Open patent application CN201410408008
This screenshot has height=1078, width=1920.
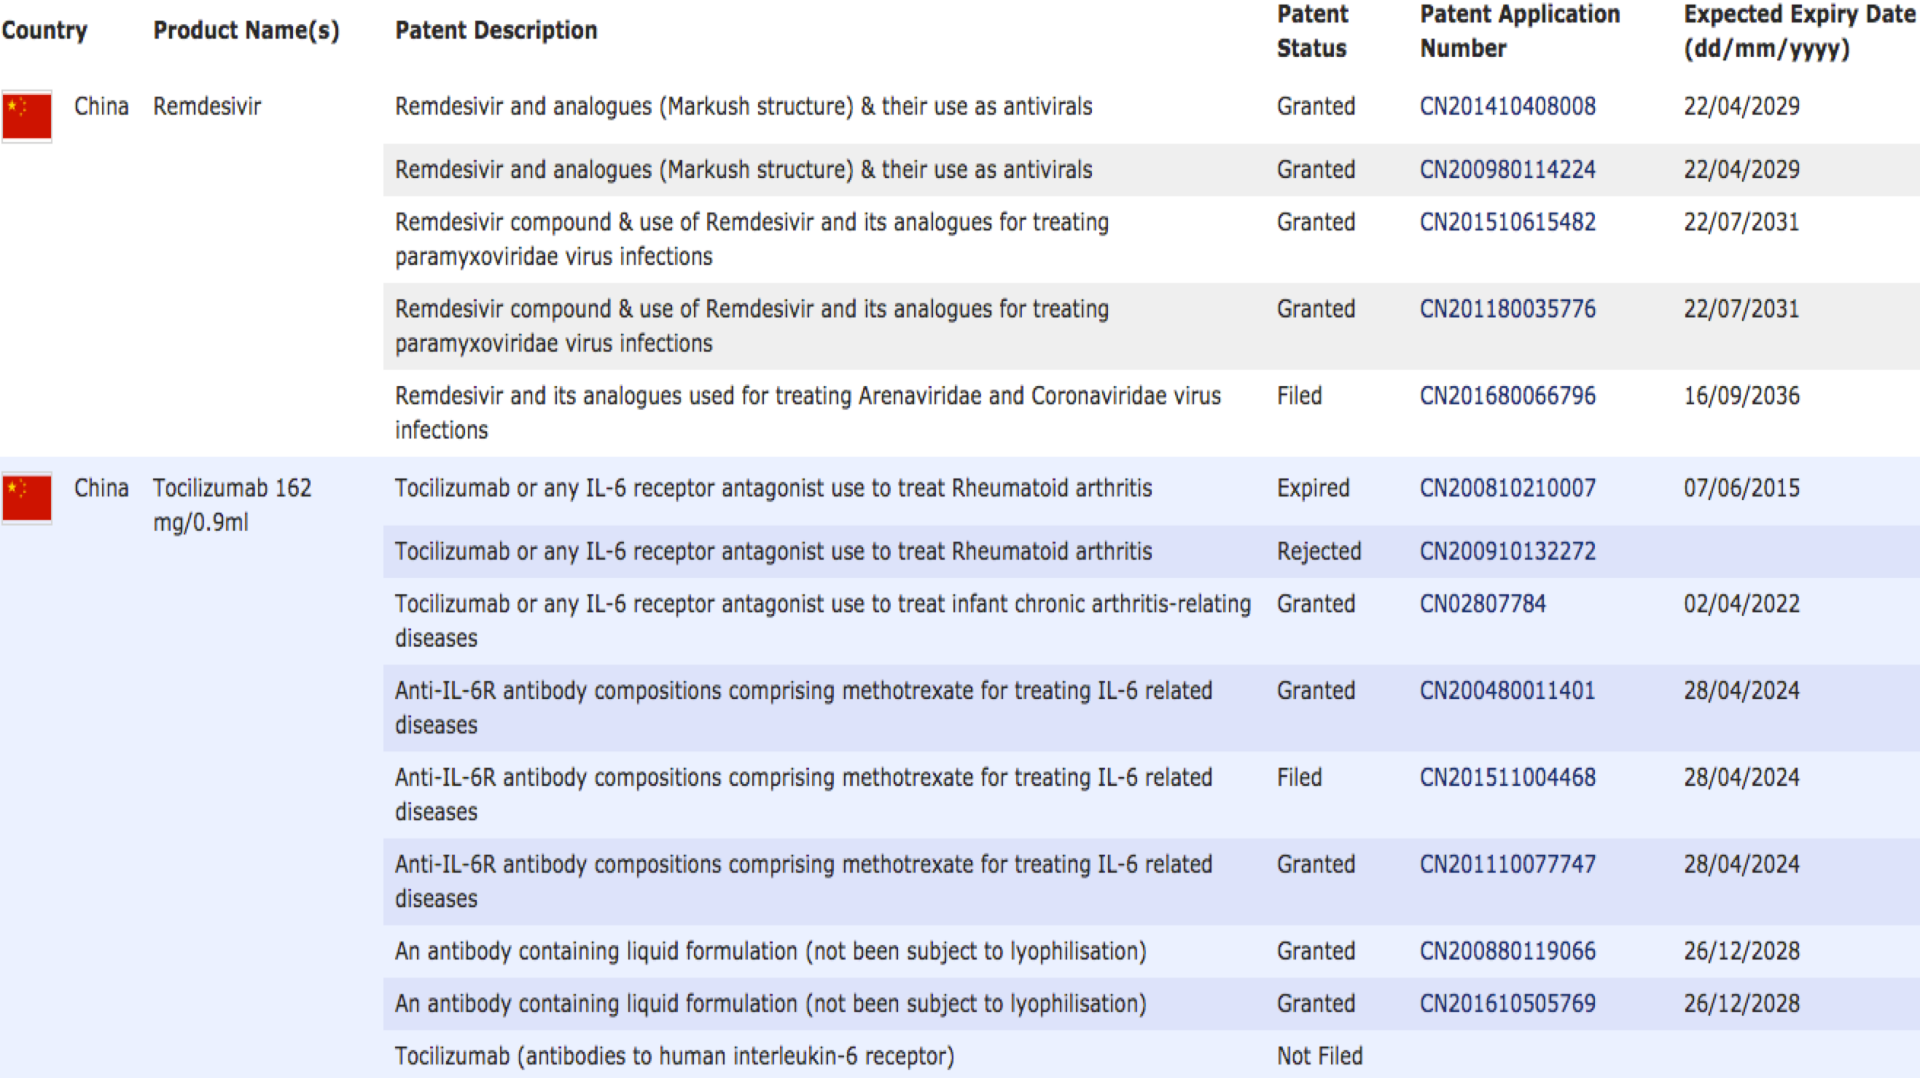click(1507, 107)
